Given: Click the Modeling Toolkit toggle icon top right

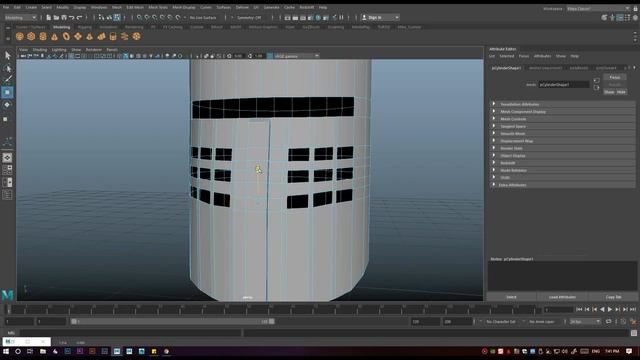Looking at the screenshot, I should tap(604, 18).
